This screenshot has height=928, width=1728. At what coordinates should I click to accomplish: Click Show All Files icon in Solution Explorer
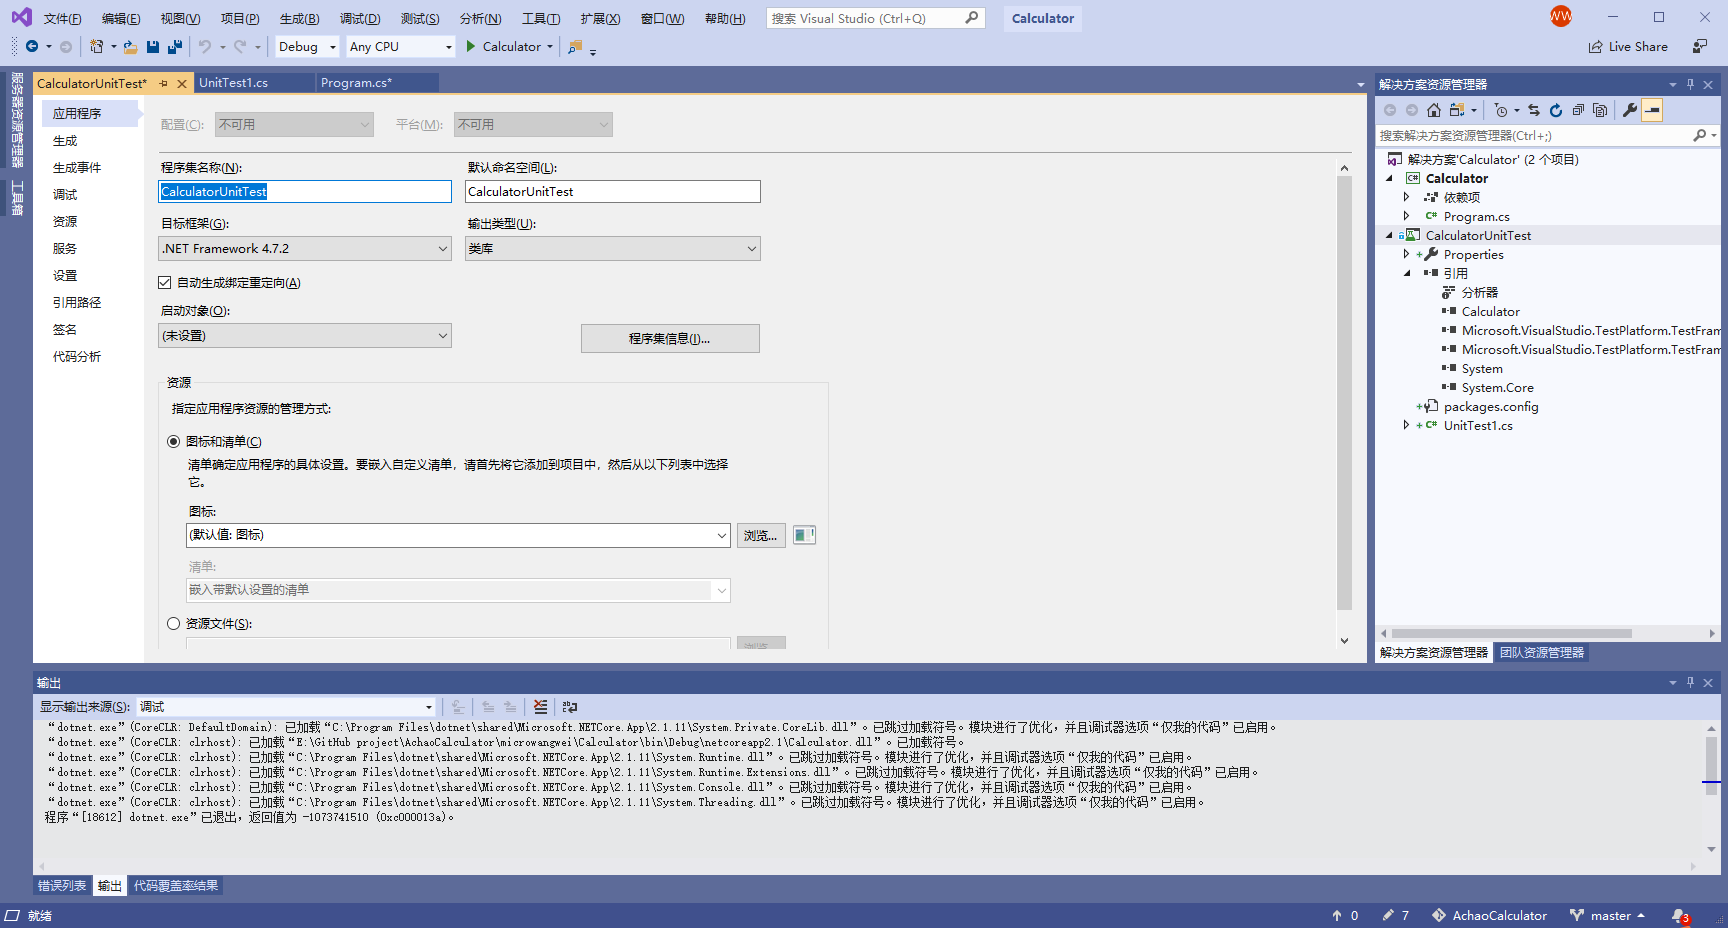(1600, 110)
